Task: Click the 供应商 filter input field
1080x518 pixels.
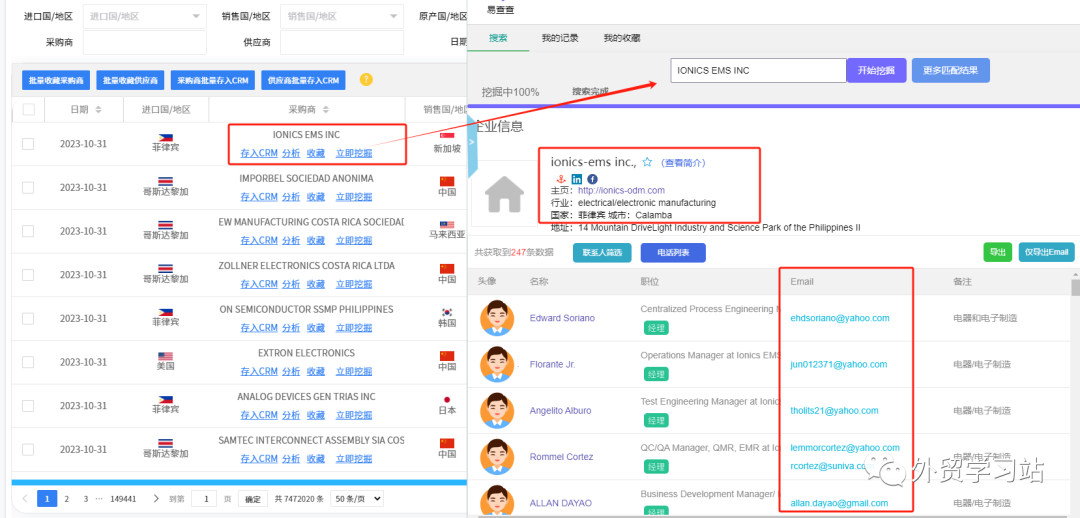Action: (342, 42)
